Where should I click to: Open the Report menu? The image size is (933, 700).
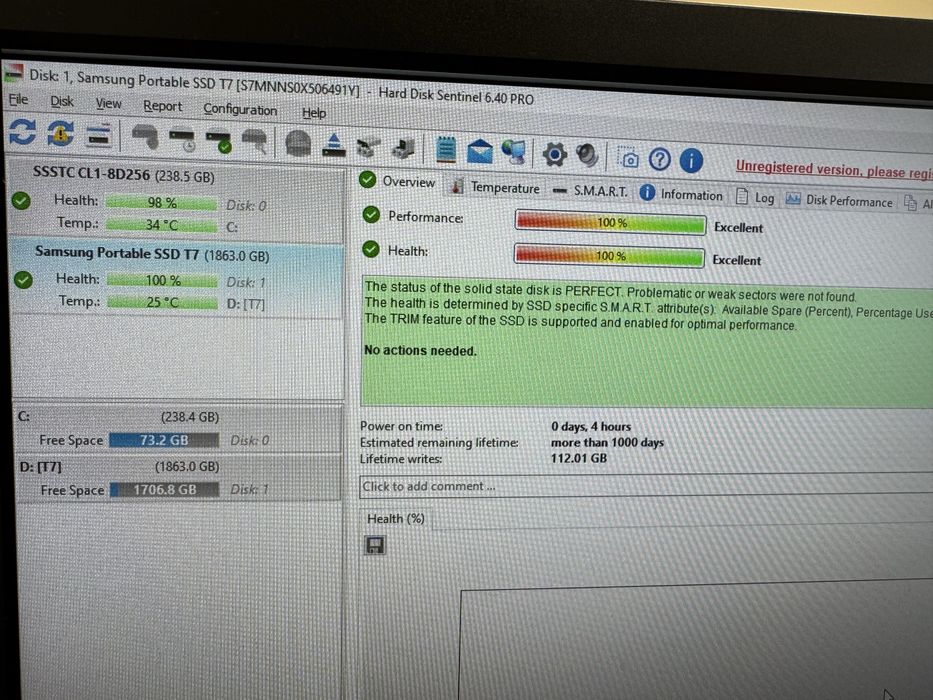coord(162,107)
